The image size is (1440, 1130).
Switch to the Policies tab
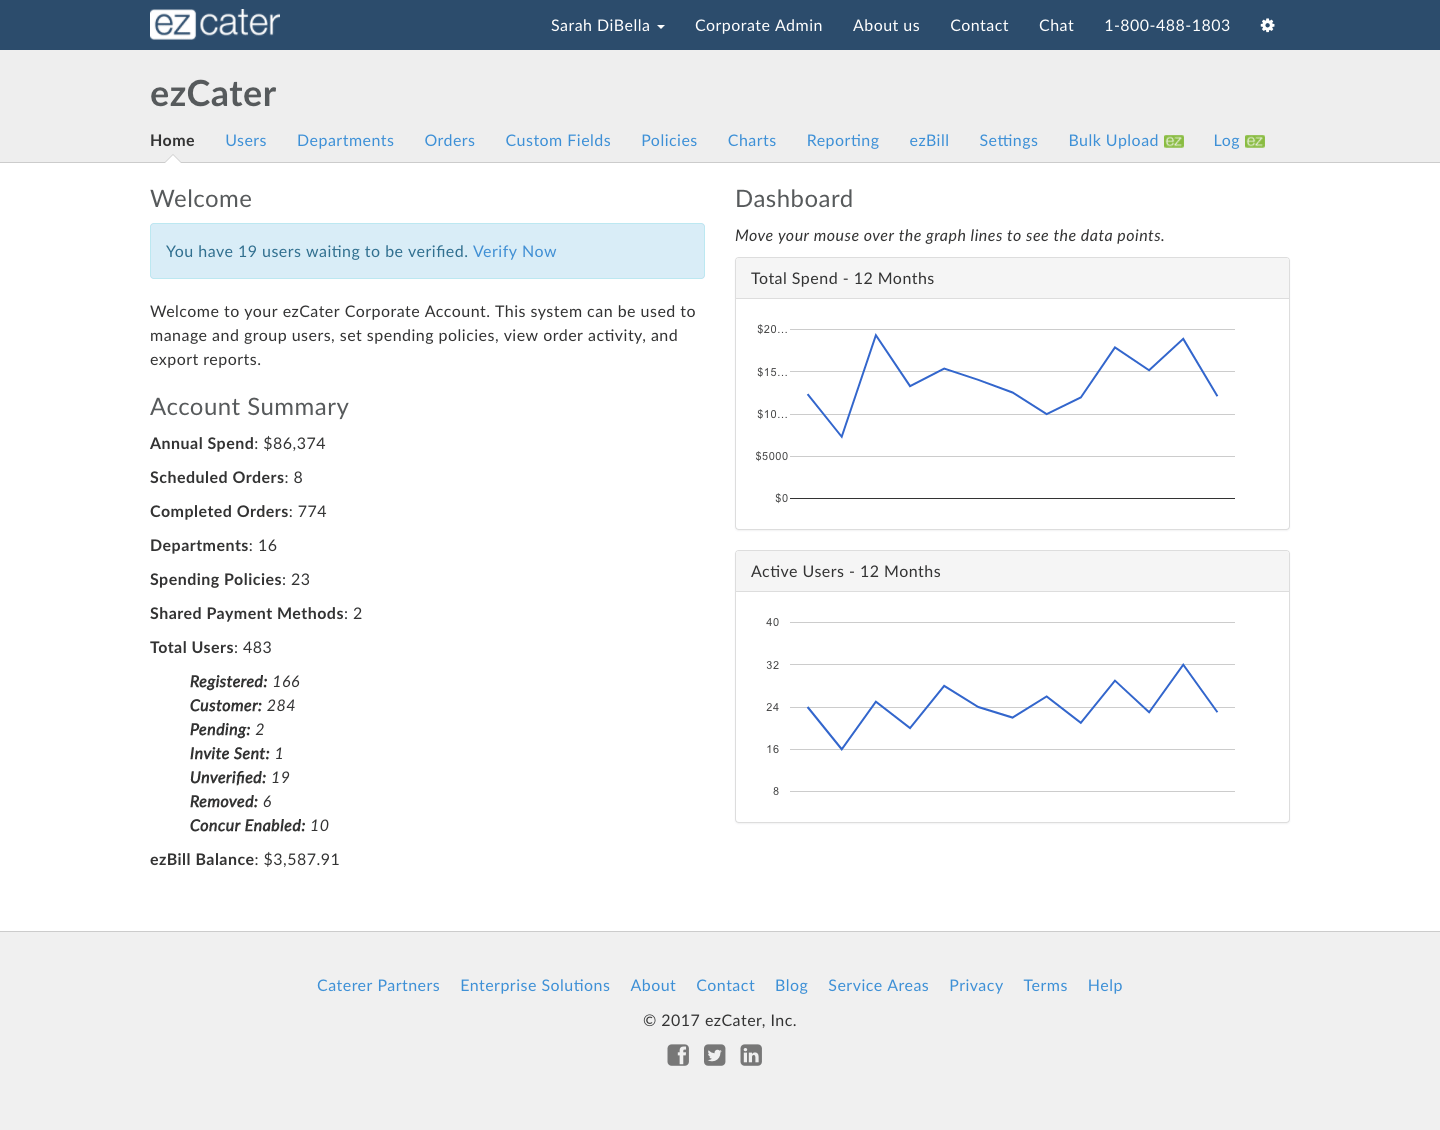coord(669,141)
